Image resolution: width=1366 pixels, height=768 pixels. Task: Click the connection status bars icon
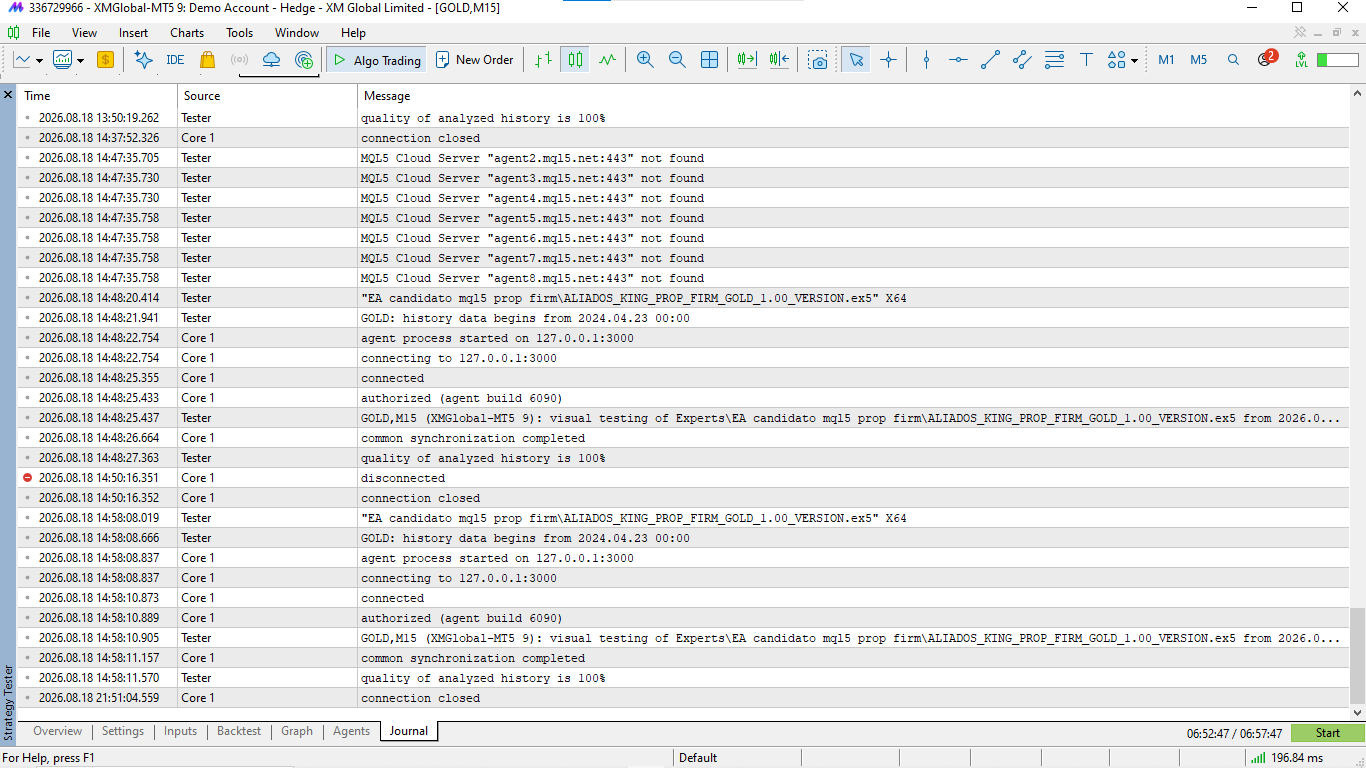coord(1258,758)
